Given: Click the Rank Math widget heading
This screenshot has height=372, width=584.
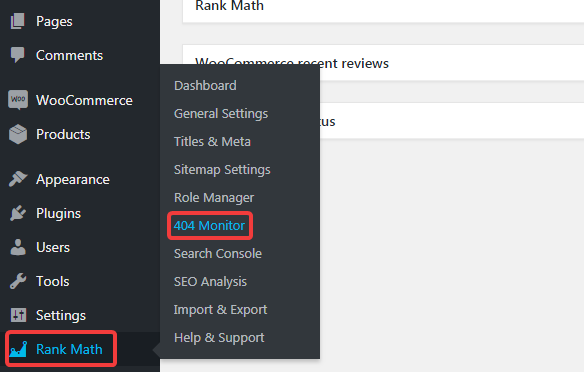Looking at the screenshot, I should tap(229, 6).
